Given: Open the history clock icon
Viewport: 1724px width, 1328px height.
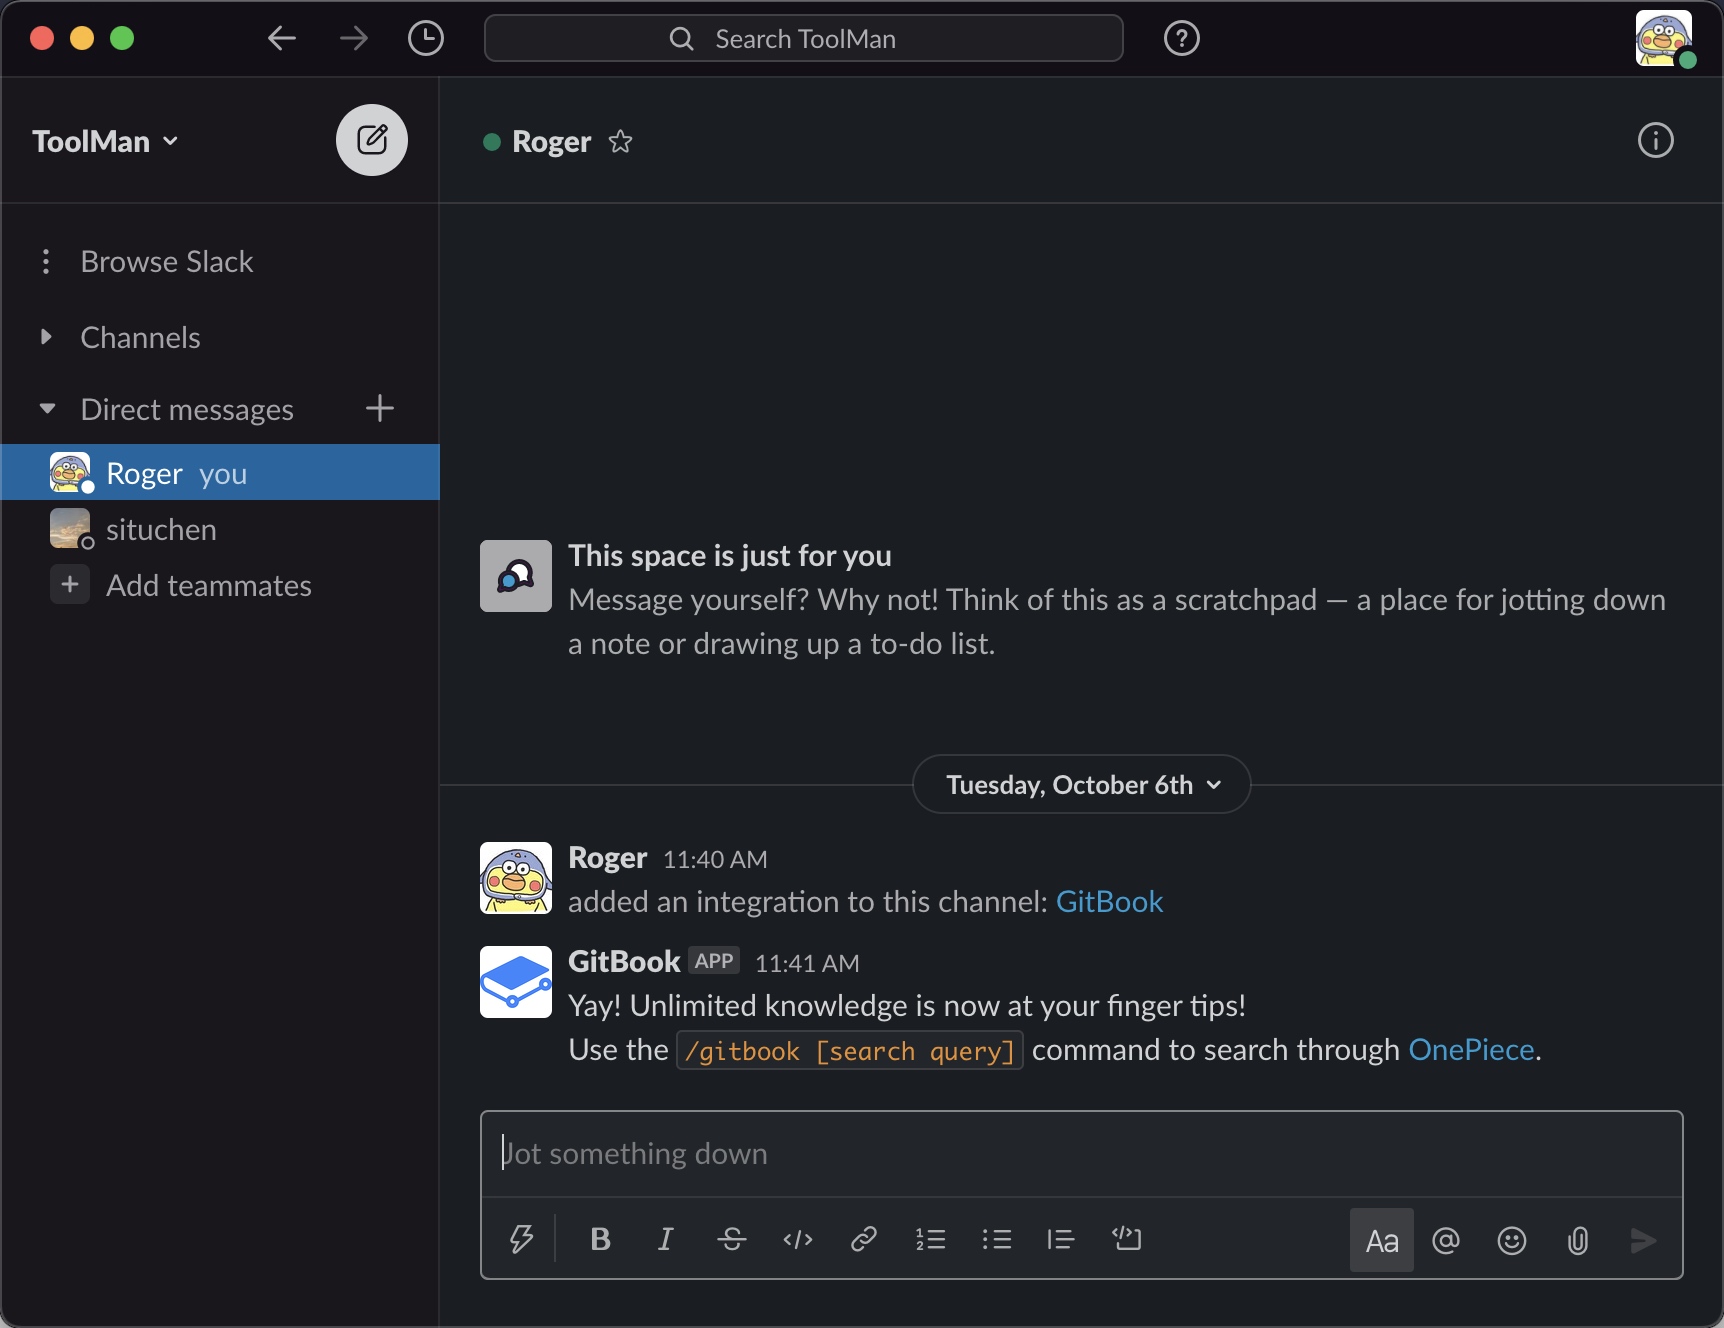Looking at the screenshot, I should [x=426, y=39].
